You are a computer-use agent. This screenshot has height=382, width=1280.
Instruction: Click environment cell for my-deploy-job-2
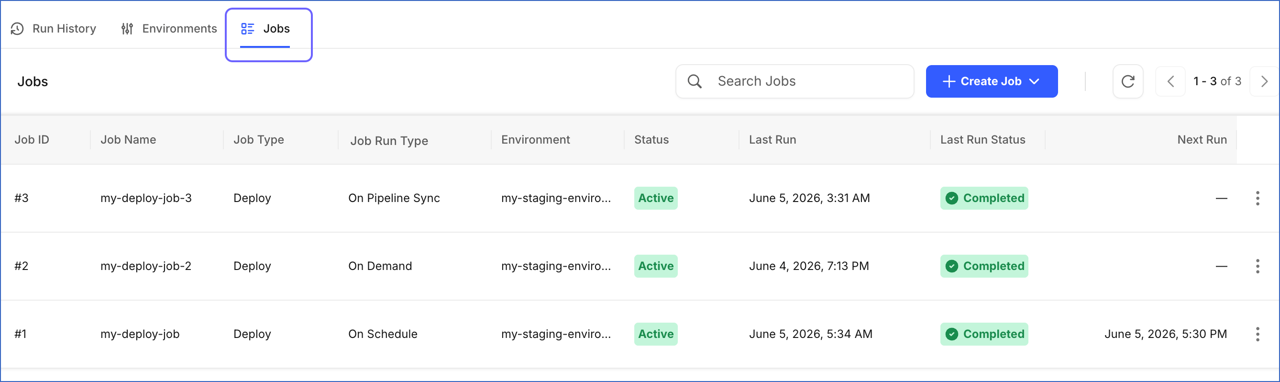pyautogui.click(x=556, y=266)
